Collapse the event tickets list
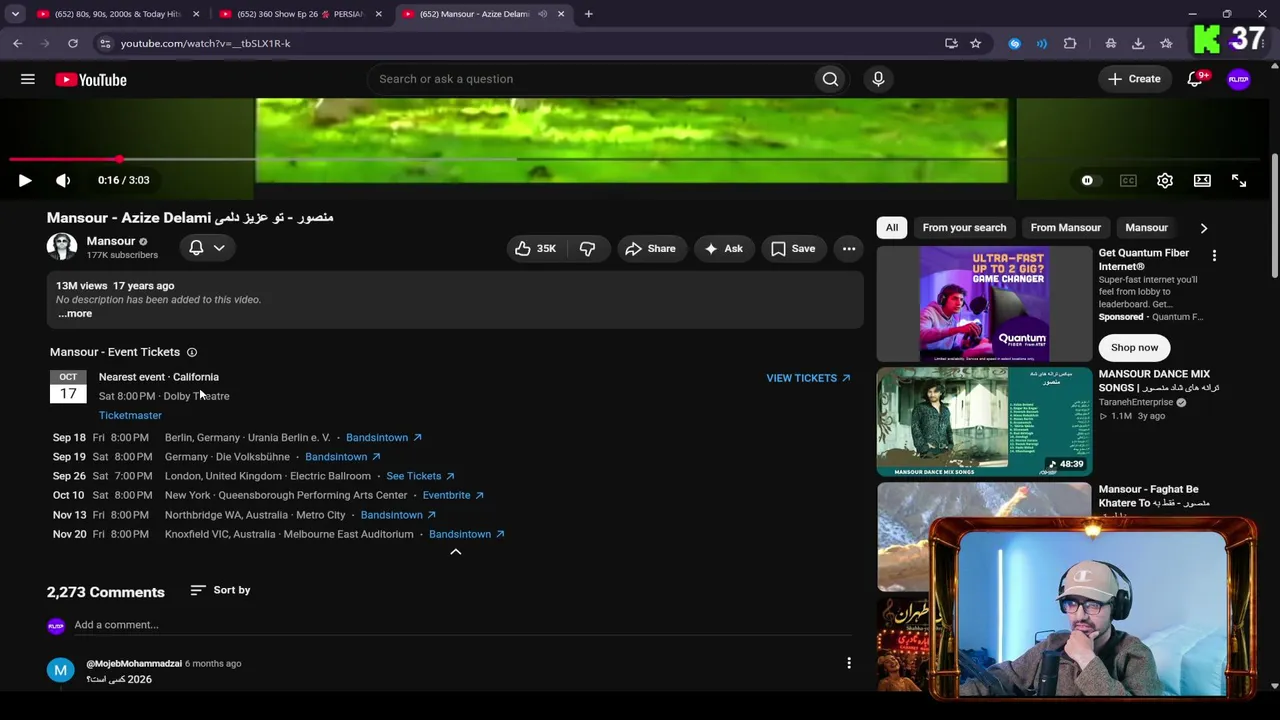The height and width of the screenshot is (720, 1280). click(455, 552)
